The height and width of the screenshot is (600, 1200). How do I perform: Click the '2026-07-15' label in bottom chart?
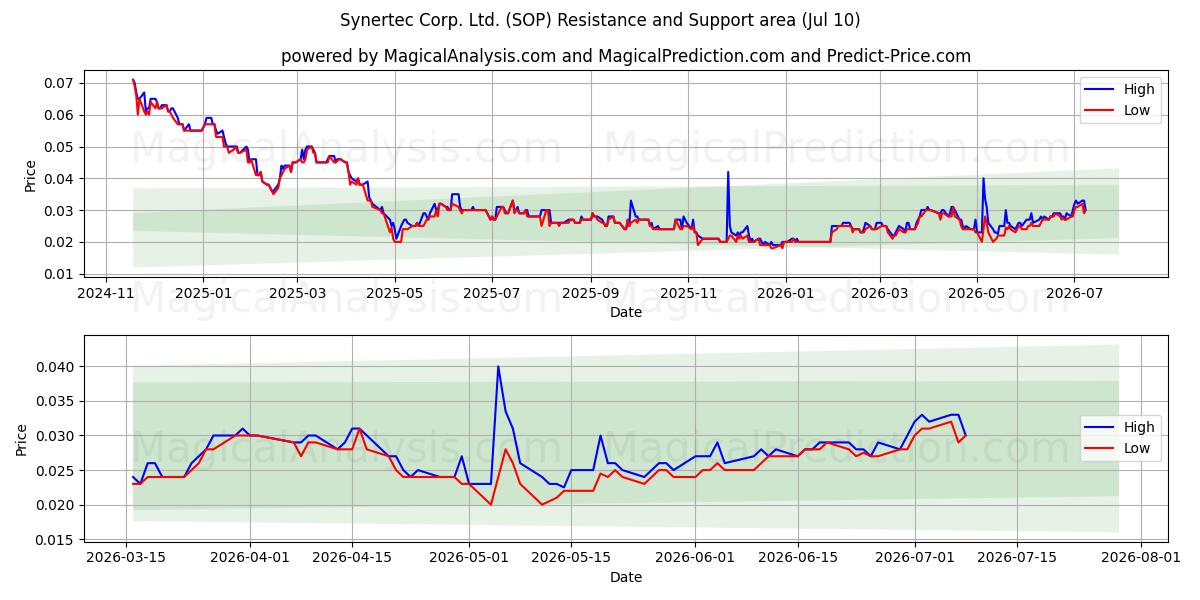(1017, 559)
